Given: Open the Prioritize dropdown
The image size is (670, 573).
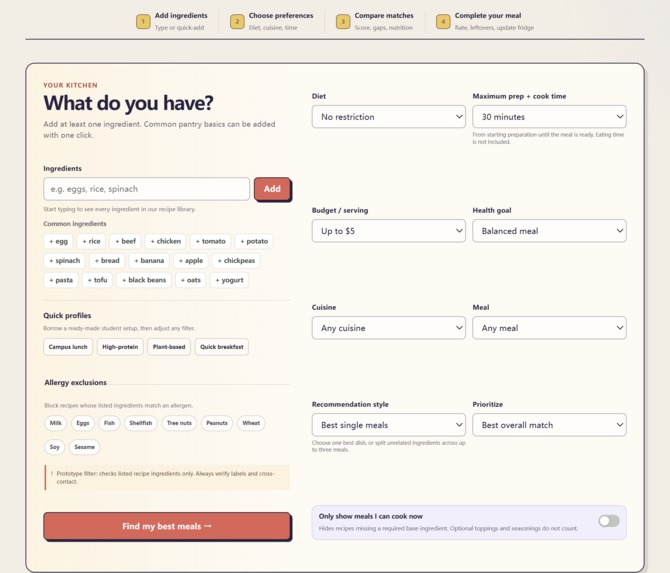Looking at the screenshot, I should [549, 425].
